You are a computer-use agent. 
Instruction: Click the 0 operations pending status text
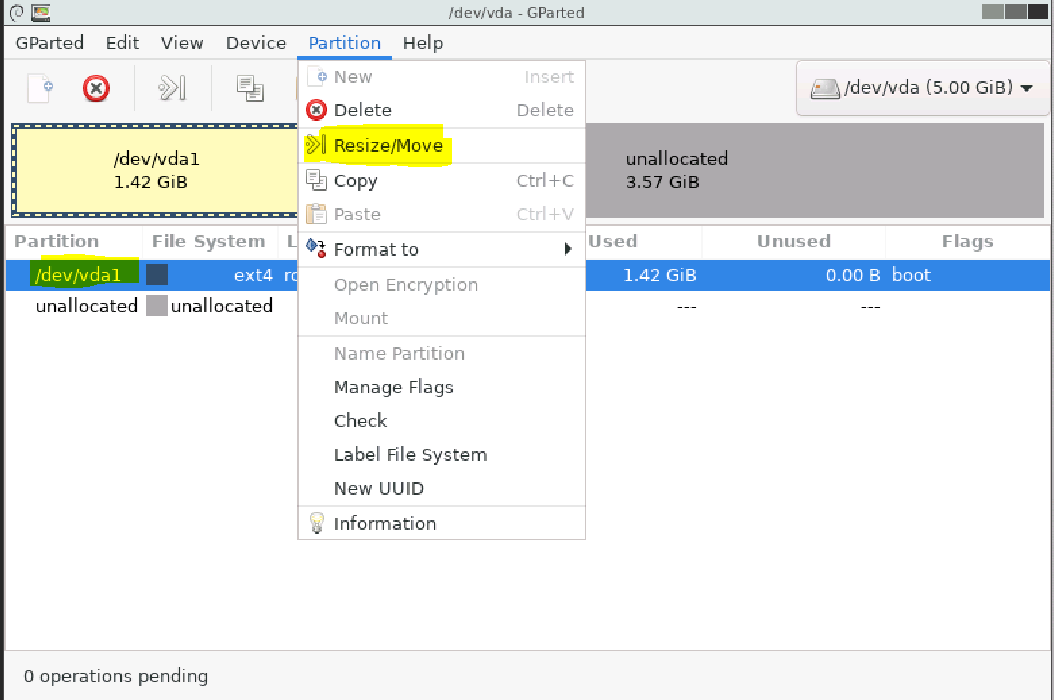point(116,676)
